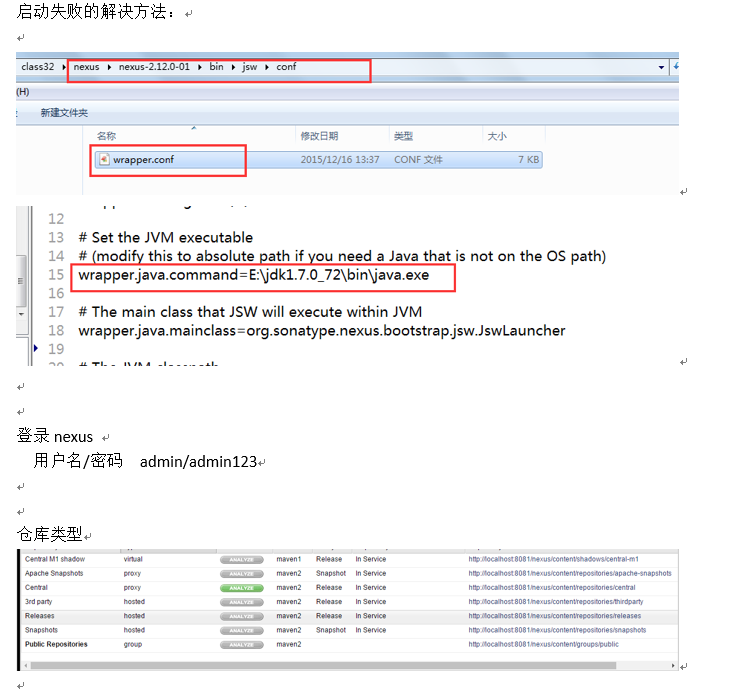The image size is (754, 689).
Task: Click the '# Set the JVM executable' comment line
Action: [x=165, y=238]
